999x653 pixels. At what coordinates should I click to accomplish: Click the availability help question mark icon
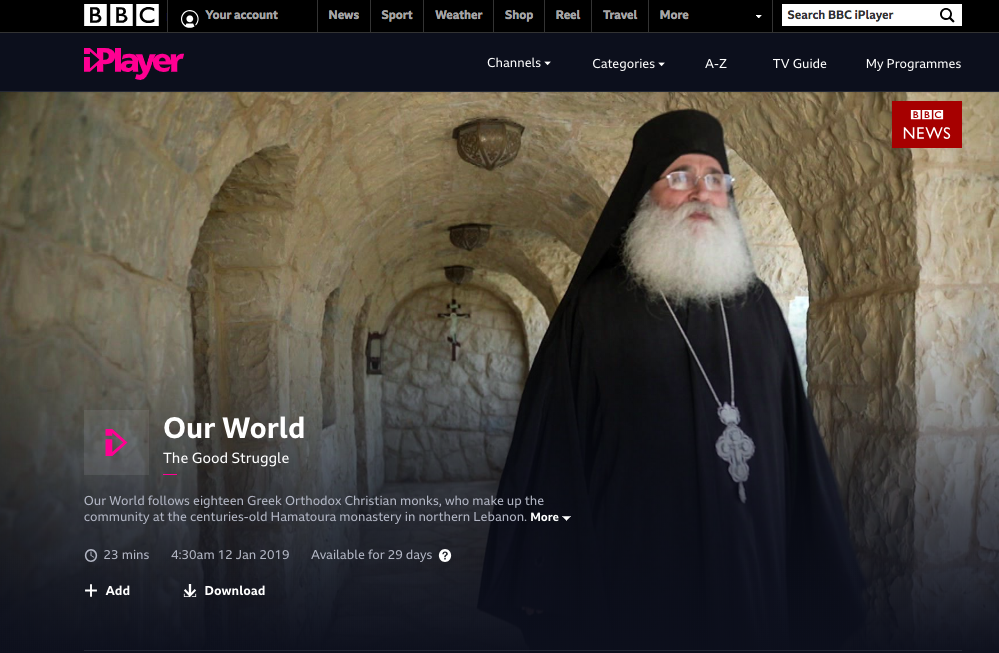click(445, 556)
